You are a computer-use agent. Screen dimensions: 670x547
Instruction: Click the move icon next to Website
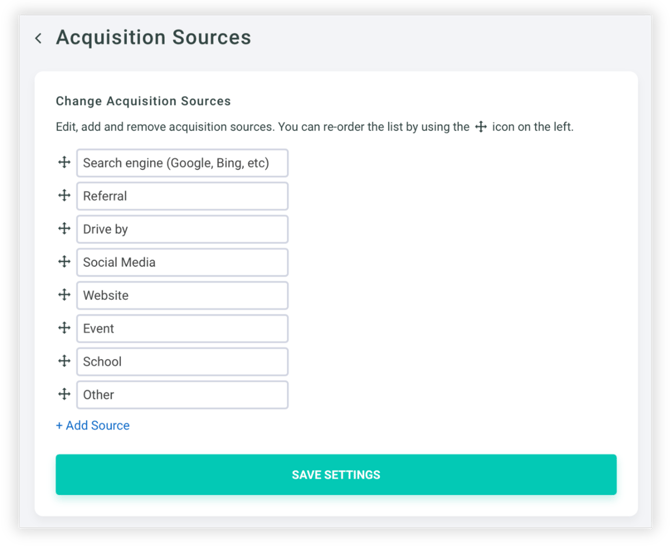64,294
